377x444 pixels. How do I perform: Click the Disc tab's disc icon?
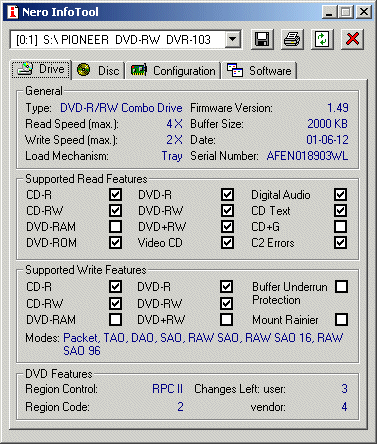click(83, 70)
